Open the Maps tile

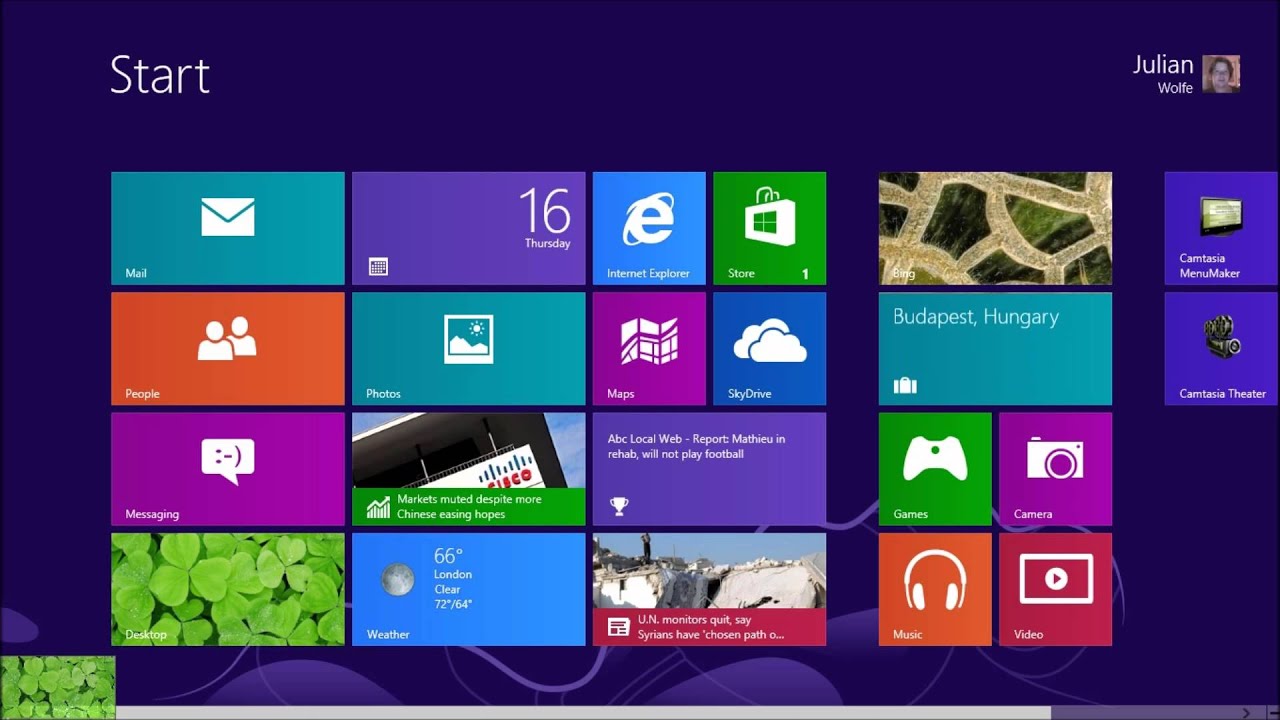pyautogui.click(x=649, y=349)
